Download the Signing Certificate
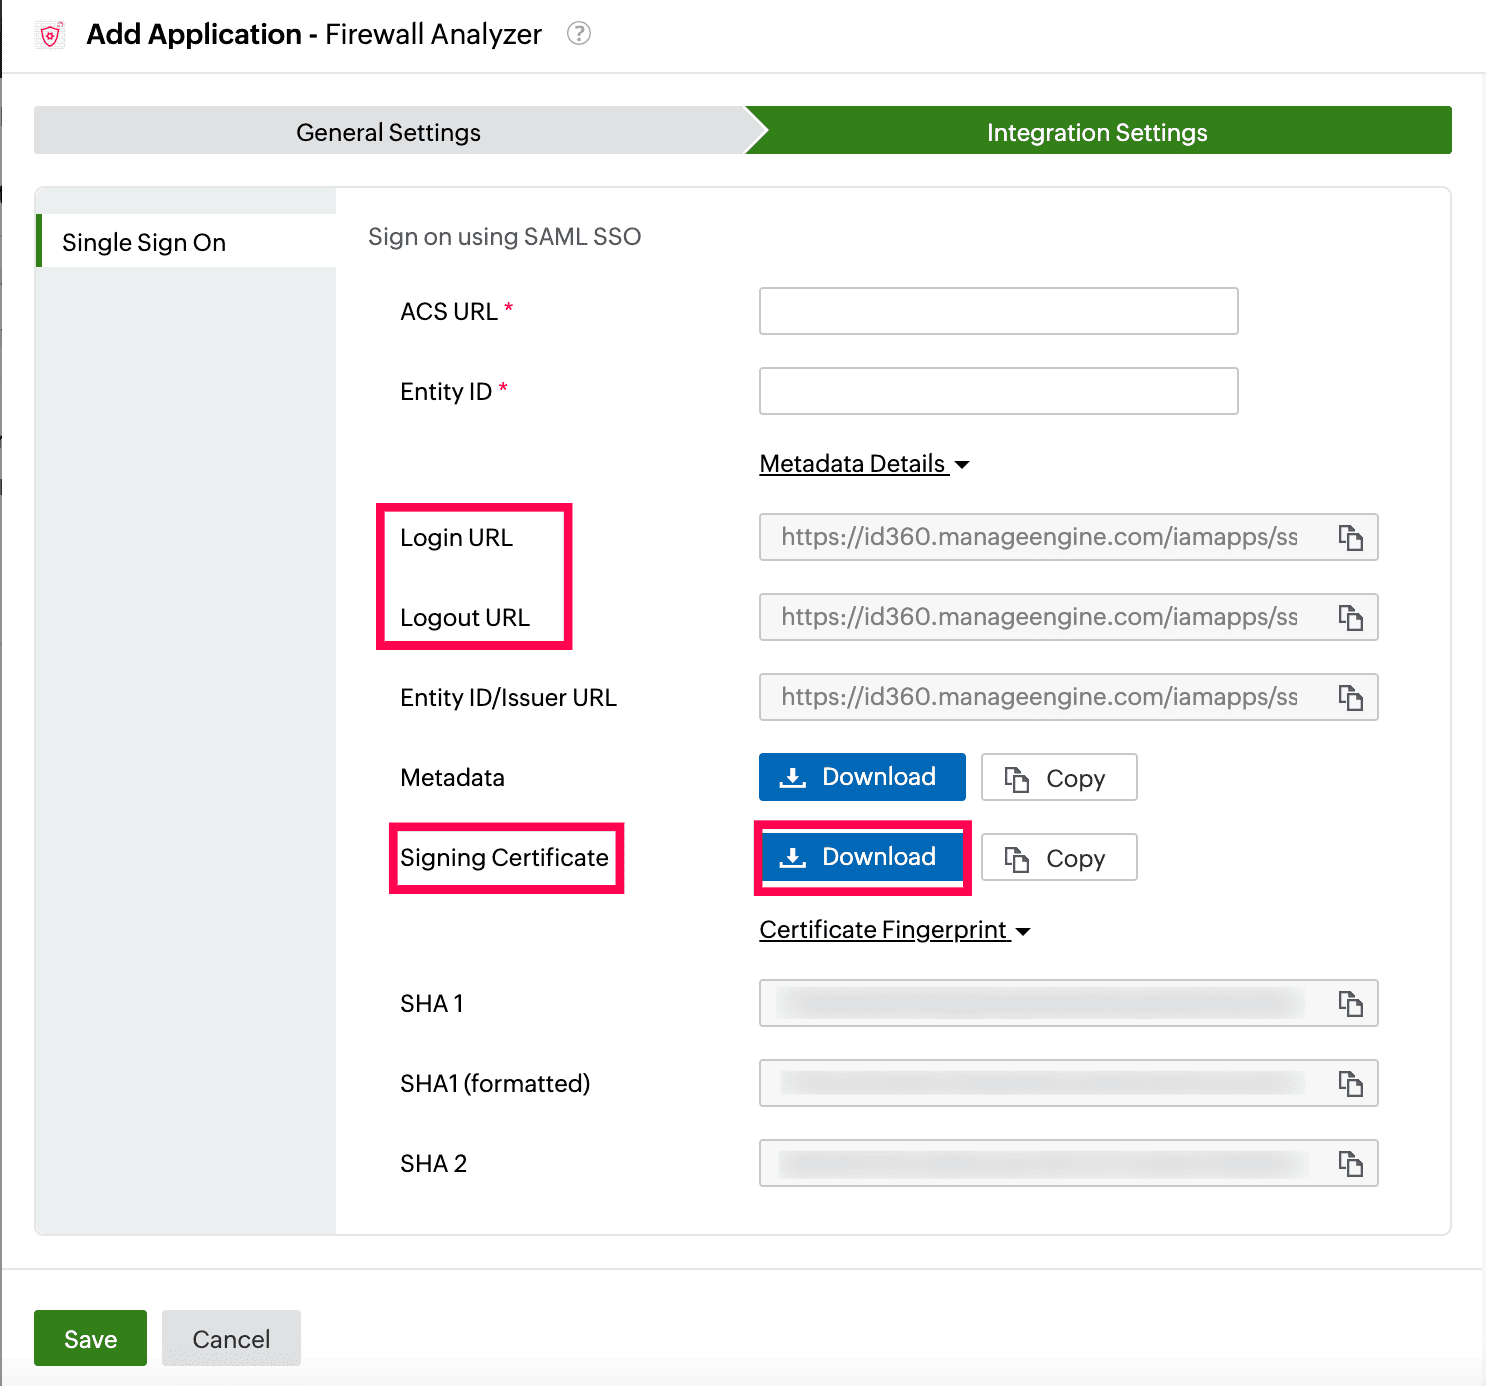The height and width of the screenshot is (1386, 1486). (862, 857)
